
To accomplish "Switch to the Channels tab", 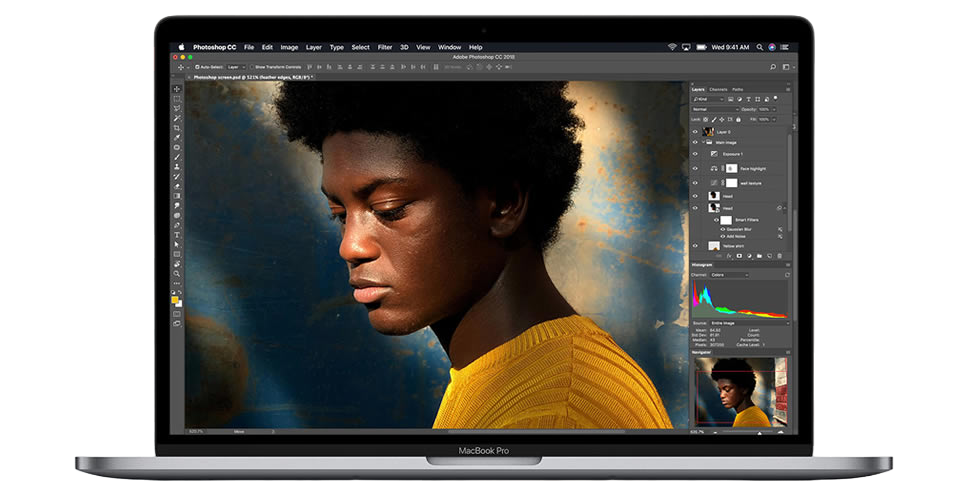I will click(x=718, y=89).
